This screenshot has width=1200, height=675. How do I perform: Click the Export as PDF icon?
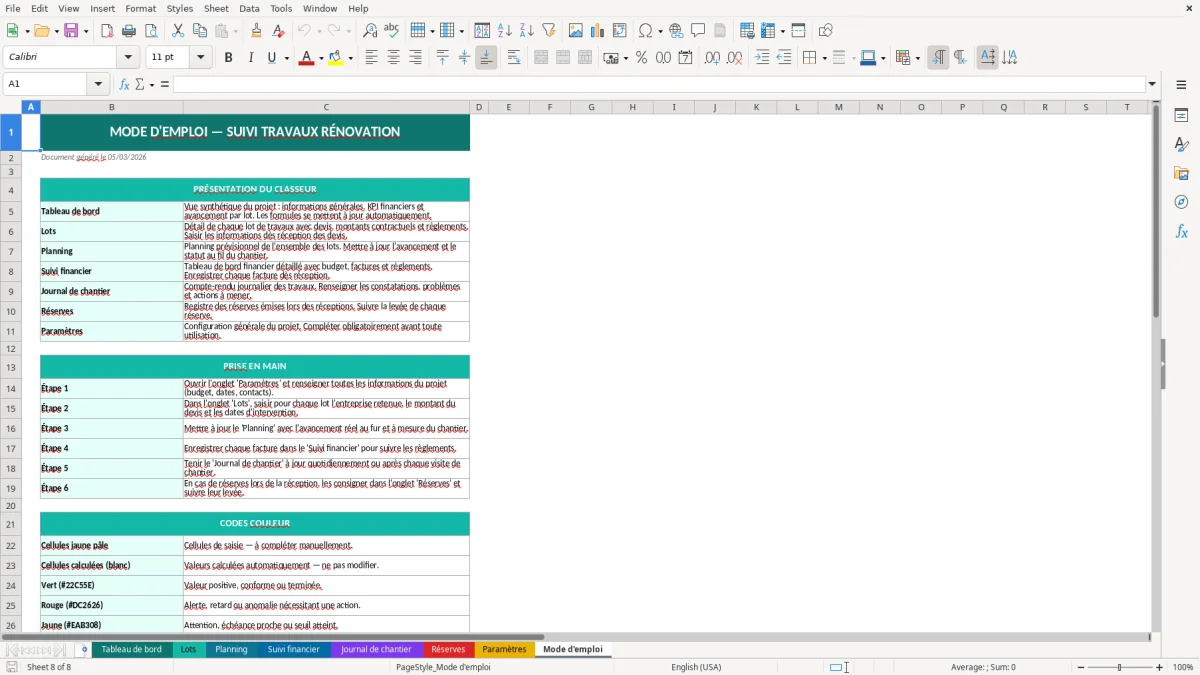click(107, 31)
